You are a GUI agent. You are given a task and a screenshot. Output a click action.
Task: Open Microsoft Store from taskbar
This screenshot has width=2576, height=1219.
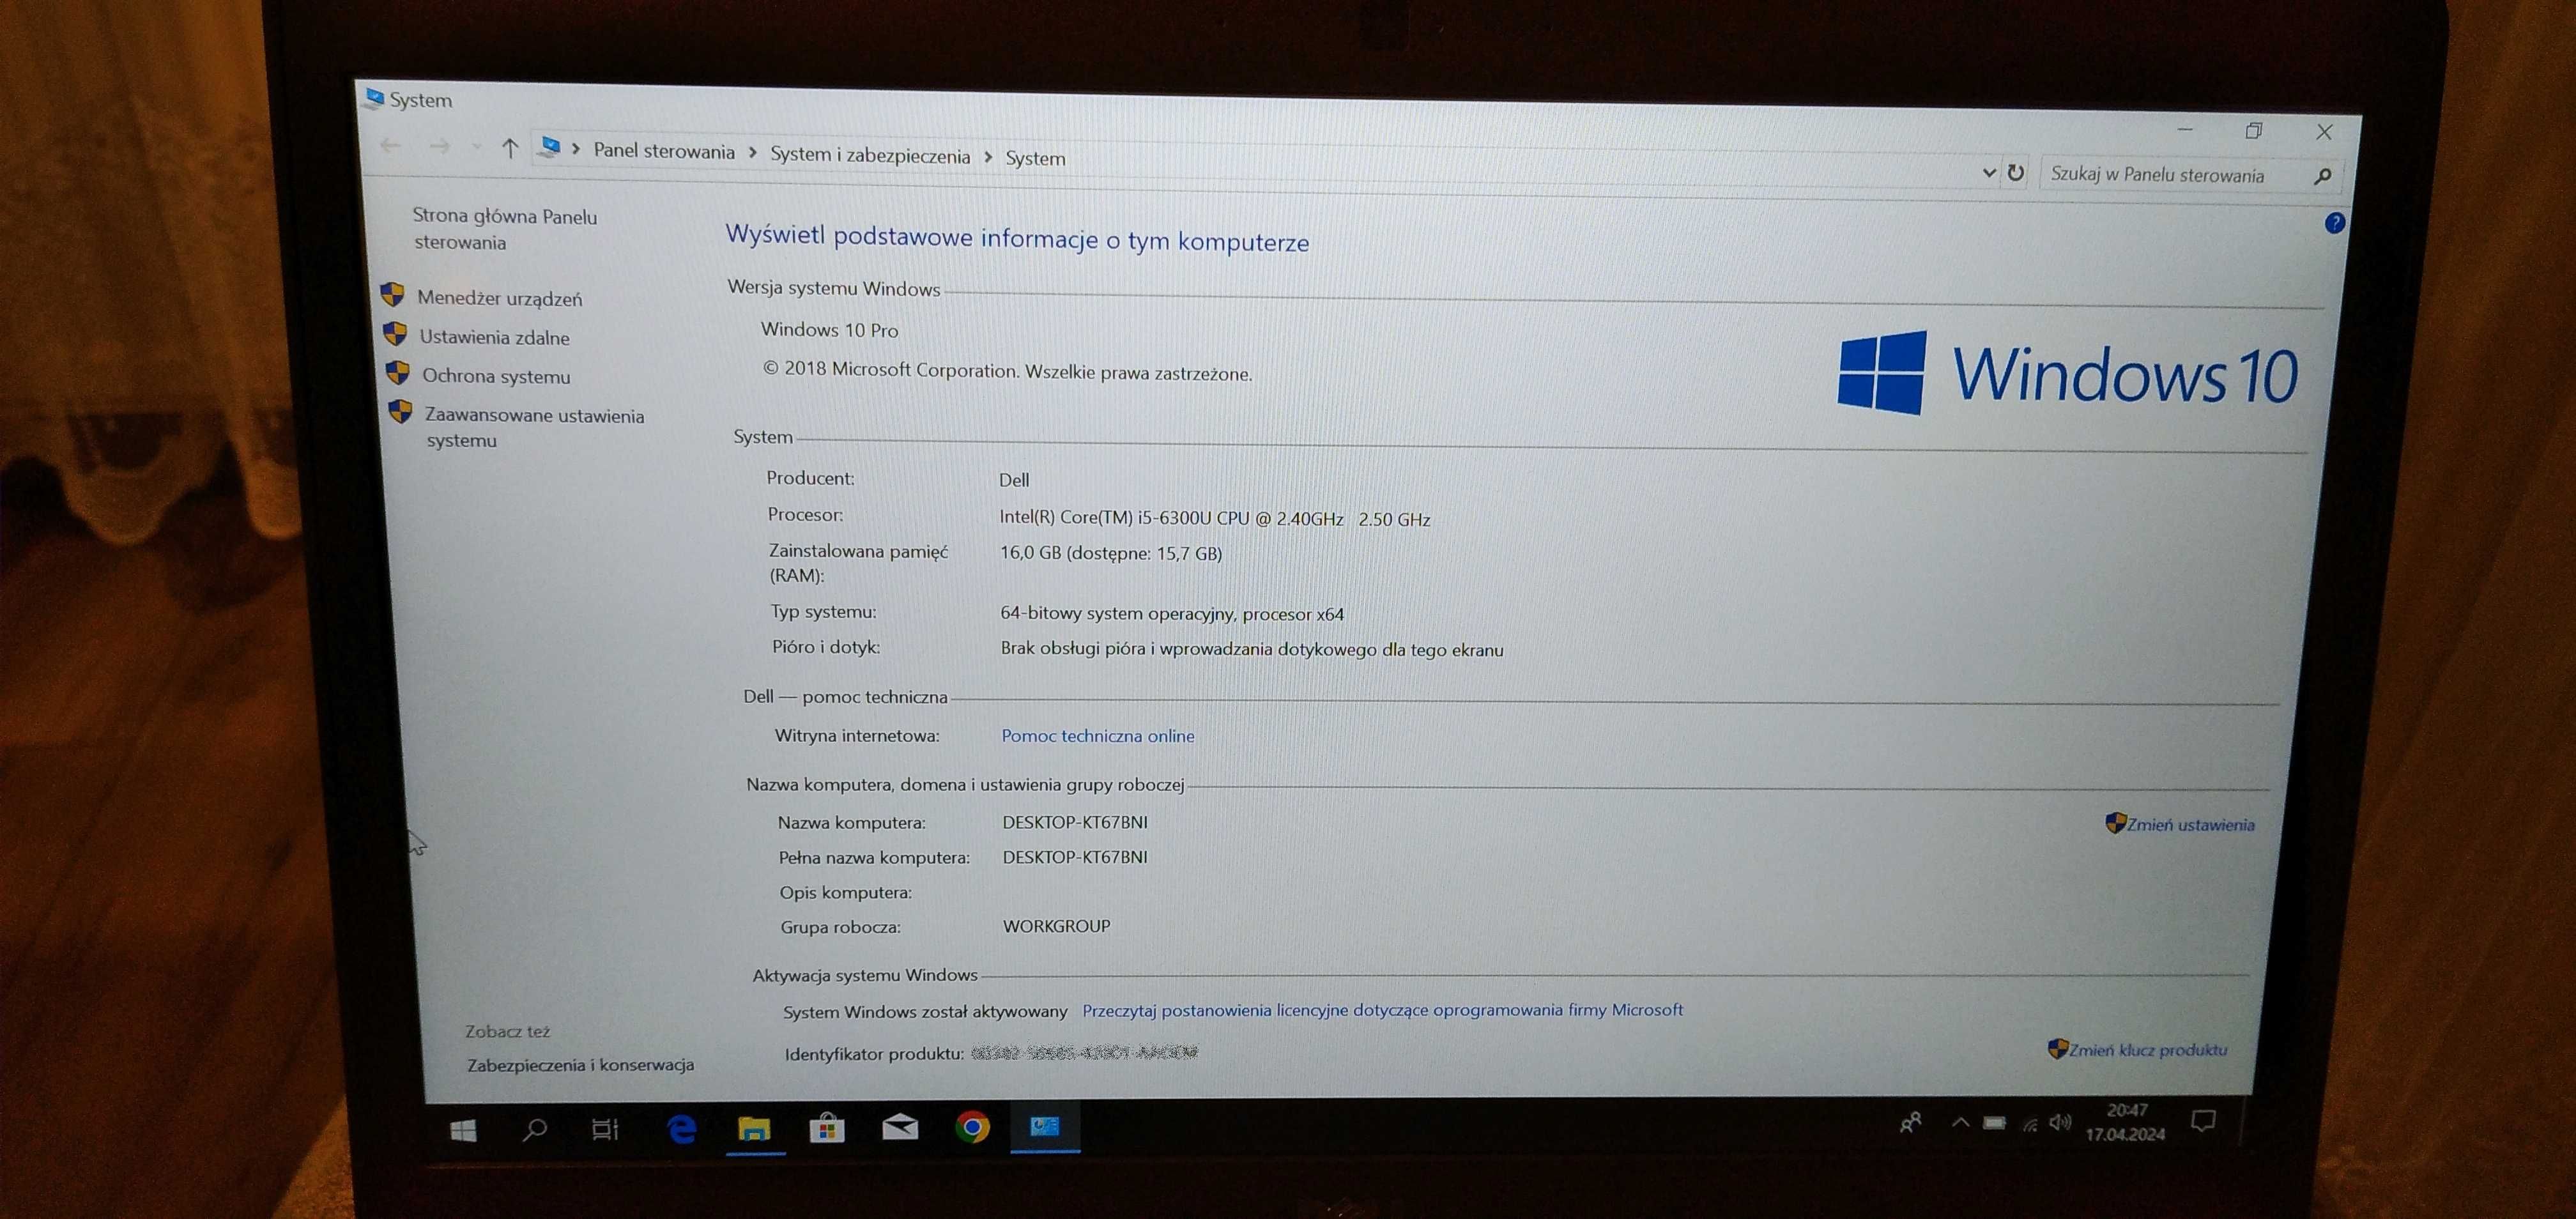point(826,1128)
